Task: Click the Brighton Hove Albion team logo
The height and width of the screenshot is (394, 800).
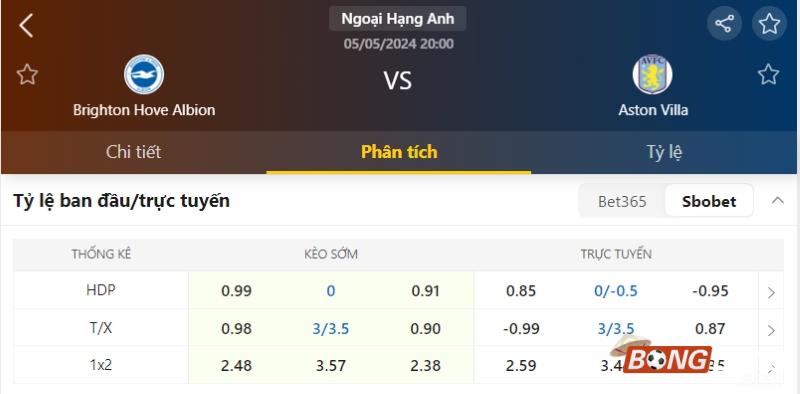Action: [144, 75]
